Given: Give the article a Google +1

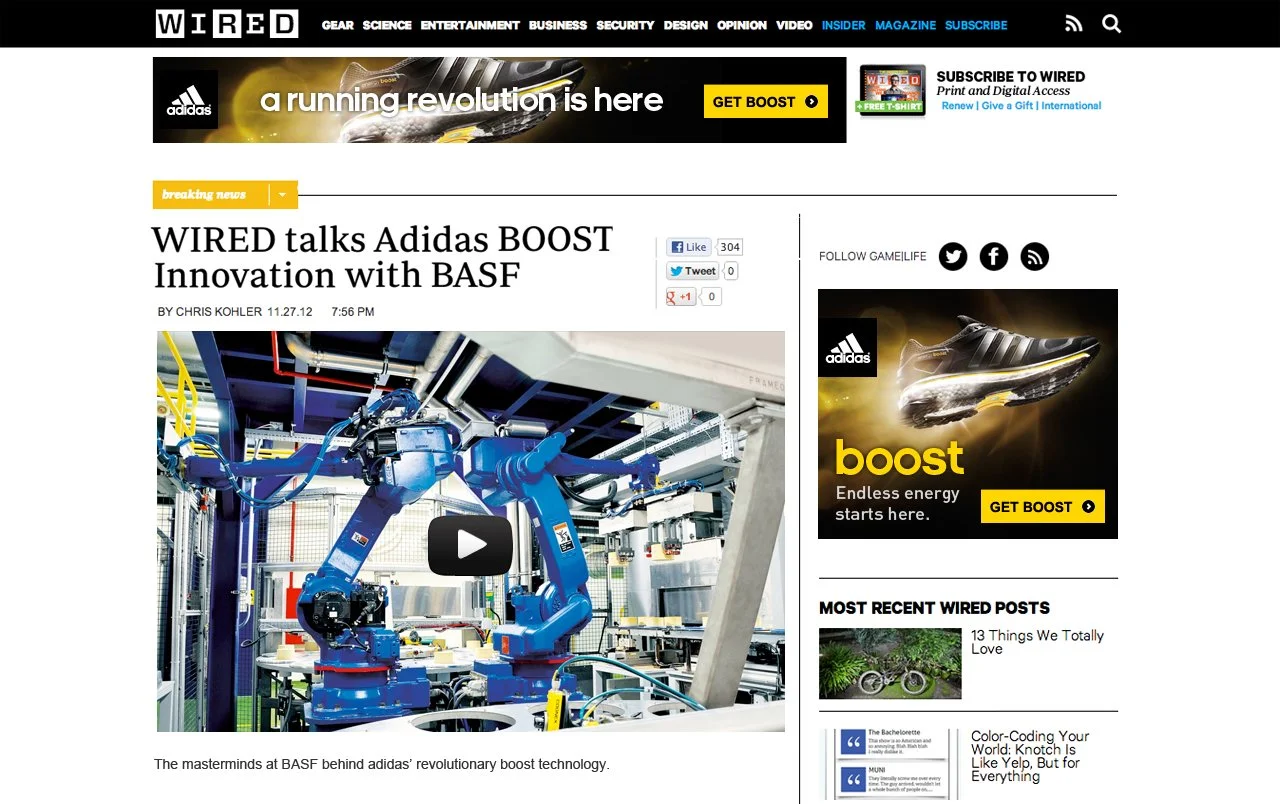Looking at the screenshot, I should (x=681, y=297).
